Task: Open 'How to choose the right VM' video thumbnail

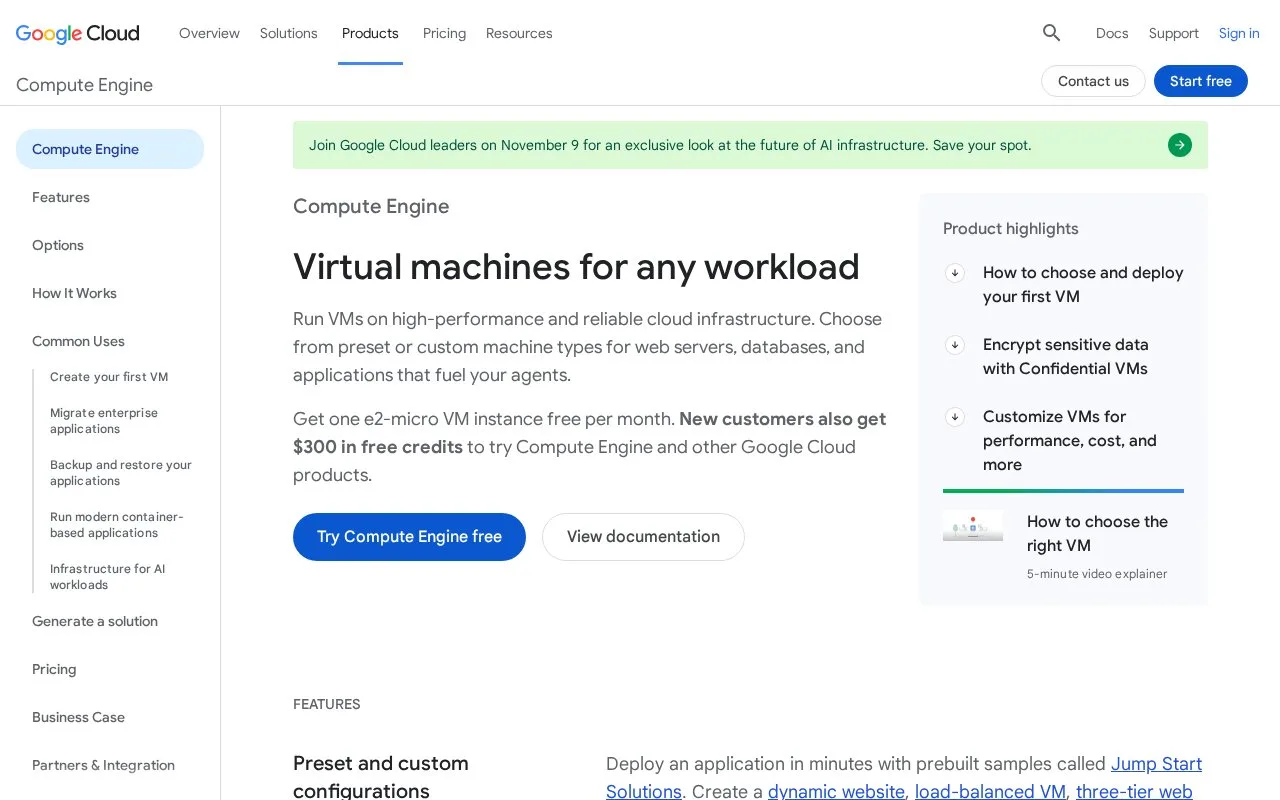Action: tap(973, 526)
